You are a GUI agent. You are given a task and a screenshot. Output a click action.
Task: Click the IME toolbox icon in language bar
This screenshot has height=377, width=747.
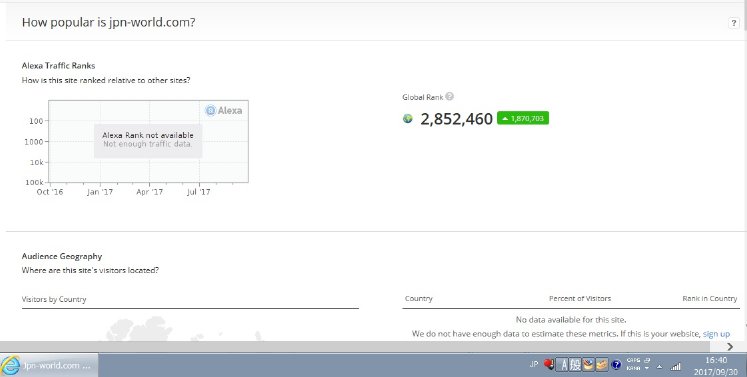tap(601, 365)
